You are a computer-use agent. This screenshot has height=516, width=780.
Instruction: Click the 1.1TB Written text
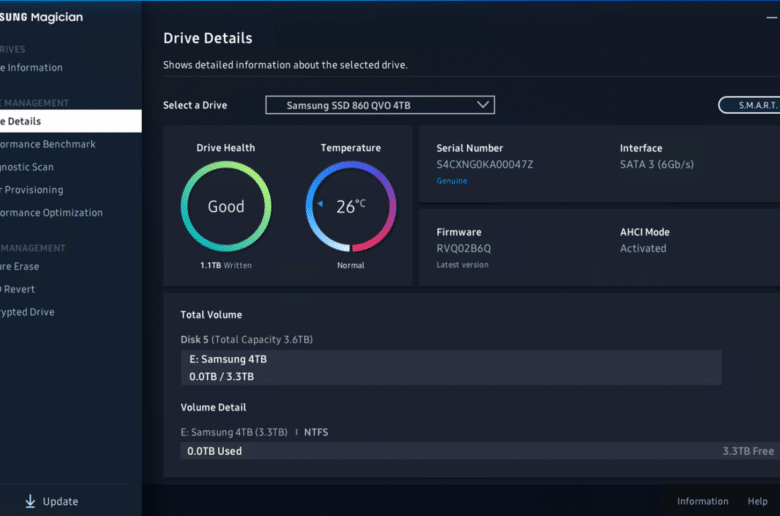point(226,266)
